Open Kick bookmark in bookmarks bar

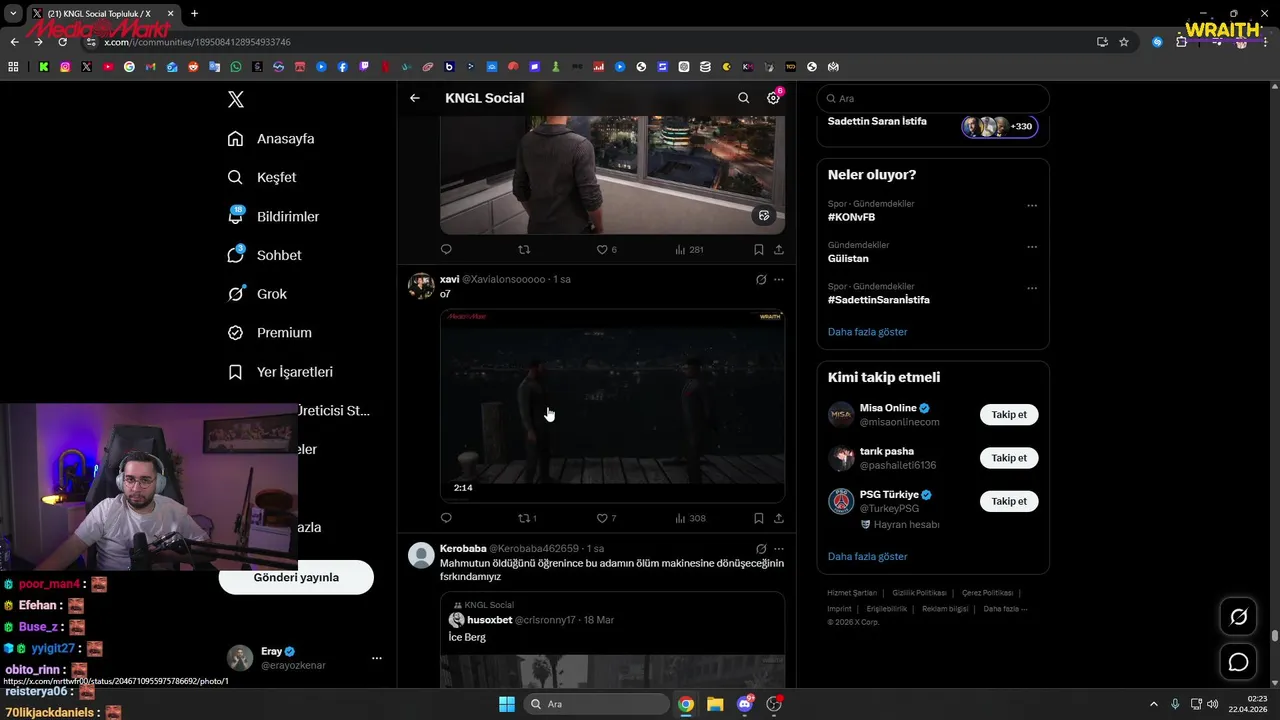click(x=44, y=67)
